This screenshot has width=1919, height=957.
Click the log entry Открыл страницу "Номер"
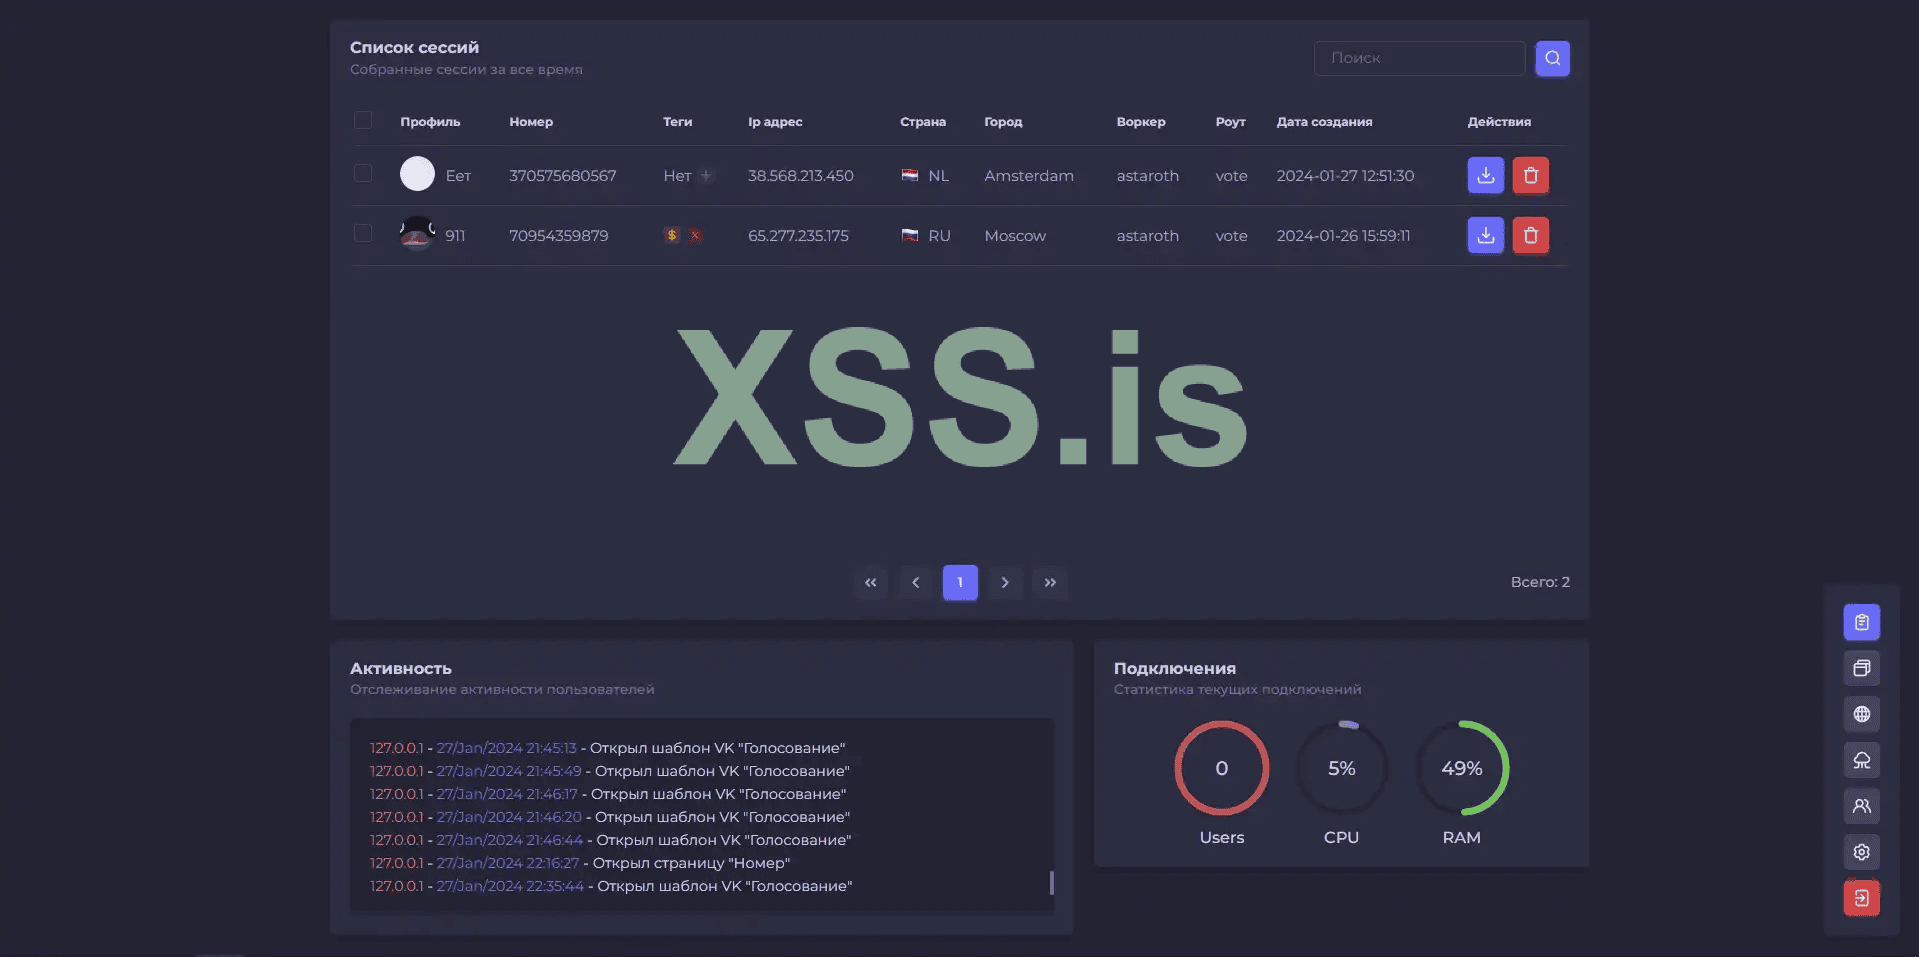(580, 863)
